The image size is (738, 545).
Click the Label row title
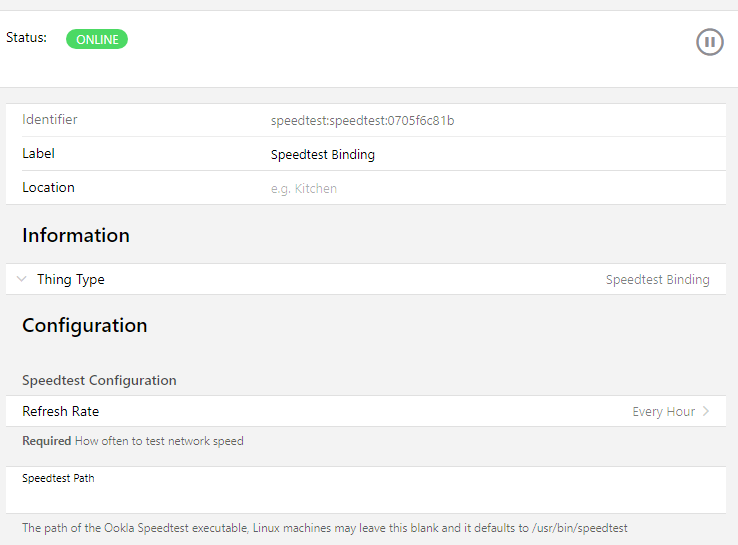[x=39, y=154]
